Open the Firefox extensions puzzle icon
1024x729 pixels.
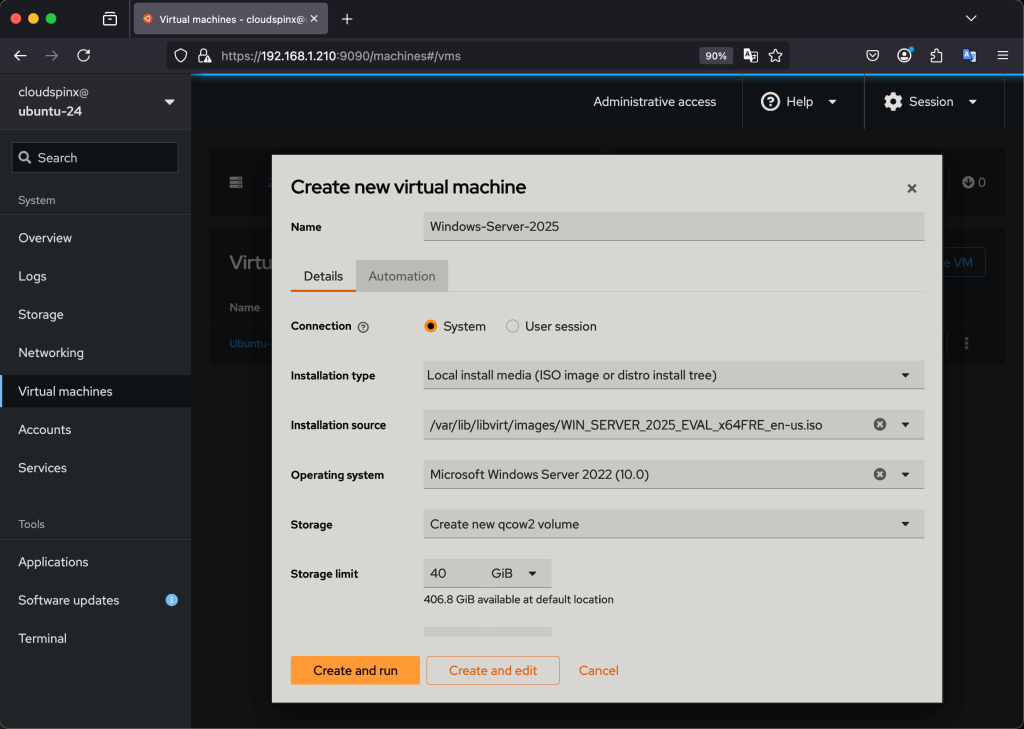tap(936, 56)
